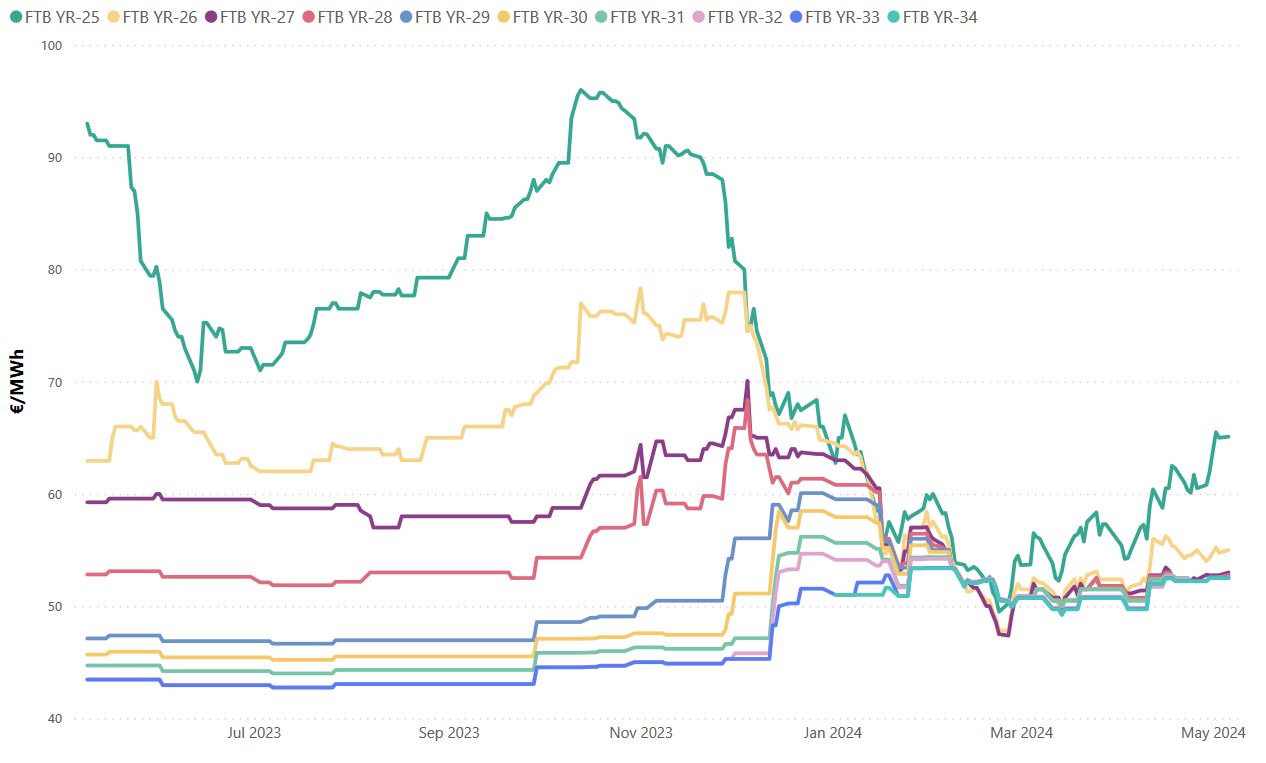The image size is (1266, 763).
Task: Select the FTB YR-34 legend label
Action: click(940, 17)
